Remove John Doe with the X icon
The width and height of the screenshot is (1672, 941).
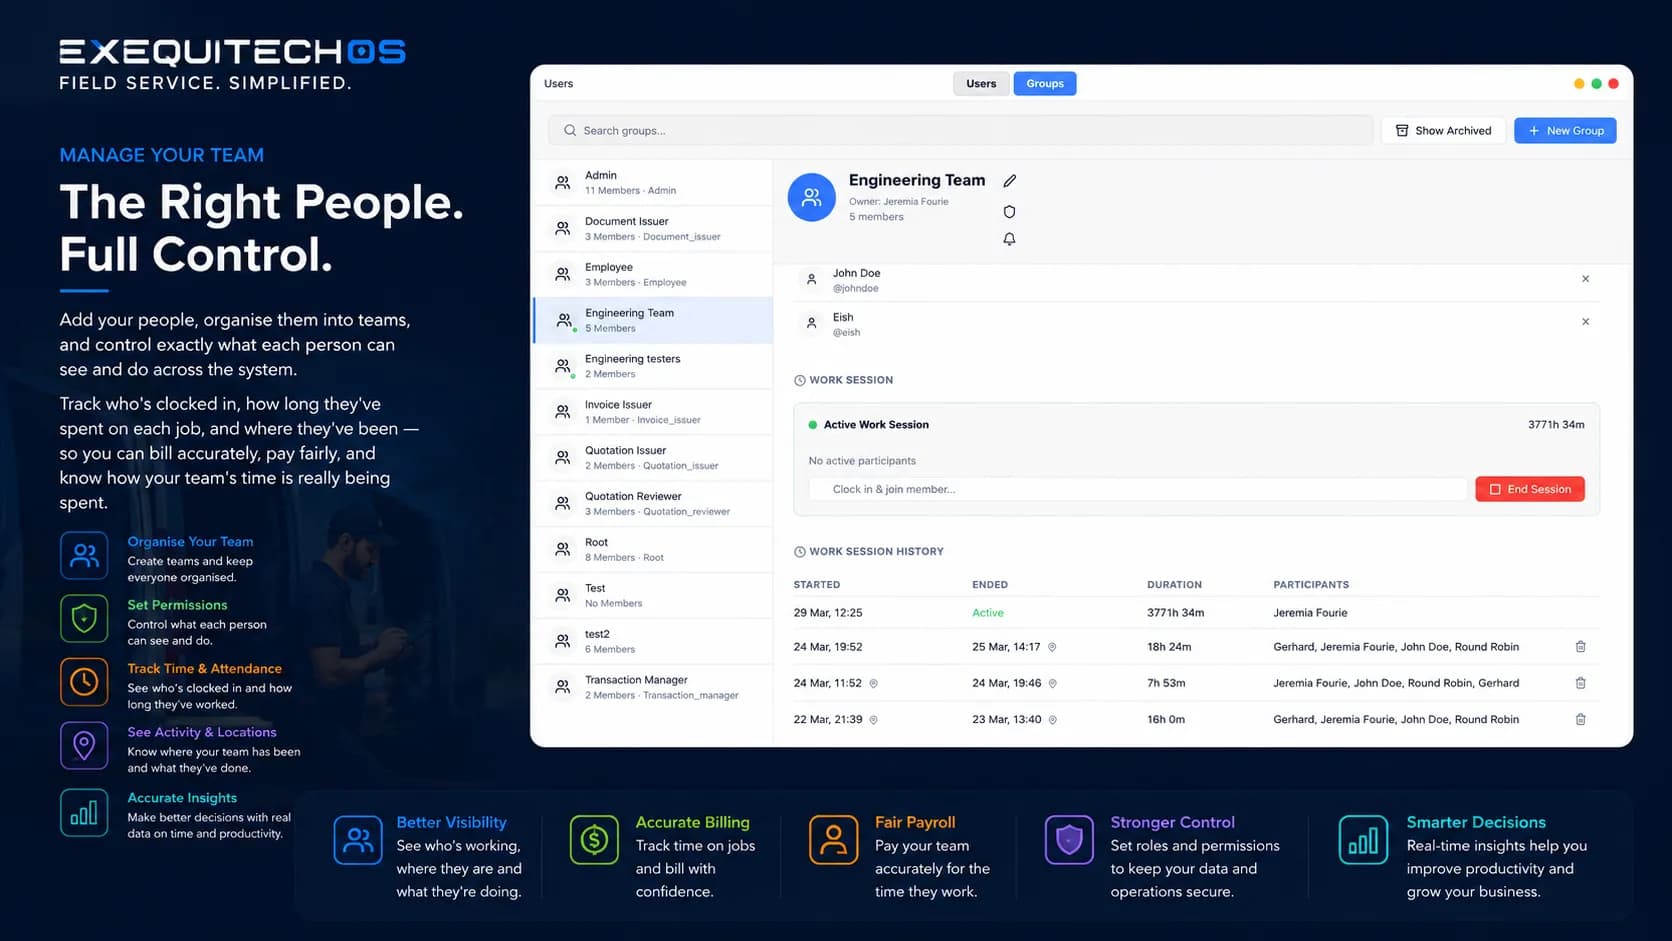pyautogui.click(x=1585, y=279)
